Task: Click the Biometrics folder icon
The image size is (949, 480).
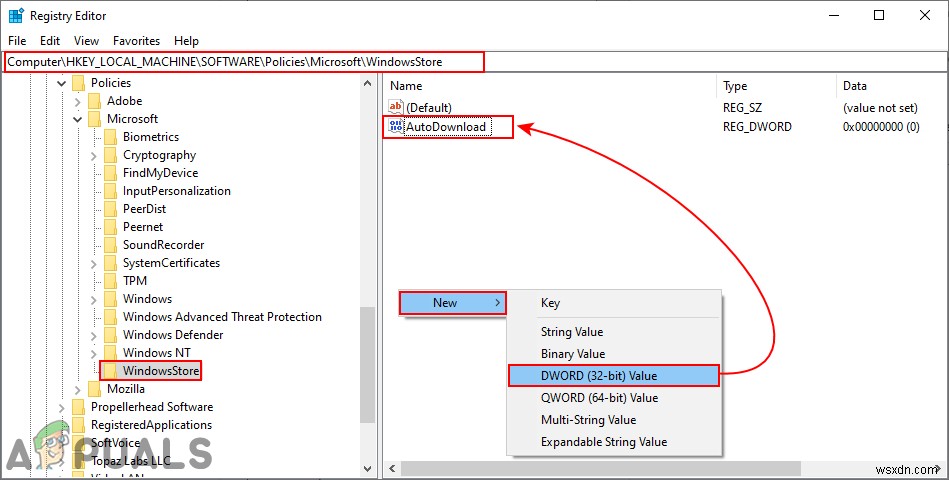Action: pyautogui.click(x=110, y=137)
